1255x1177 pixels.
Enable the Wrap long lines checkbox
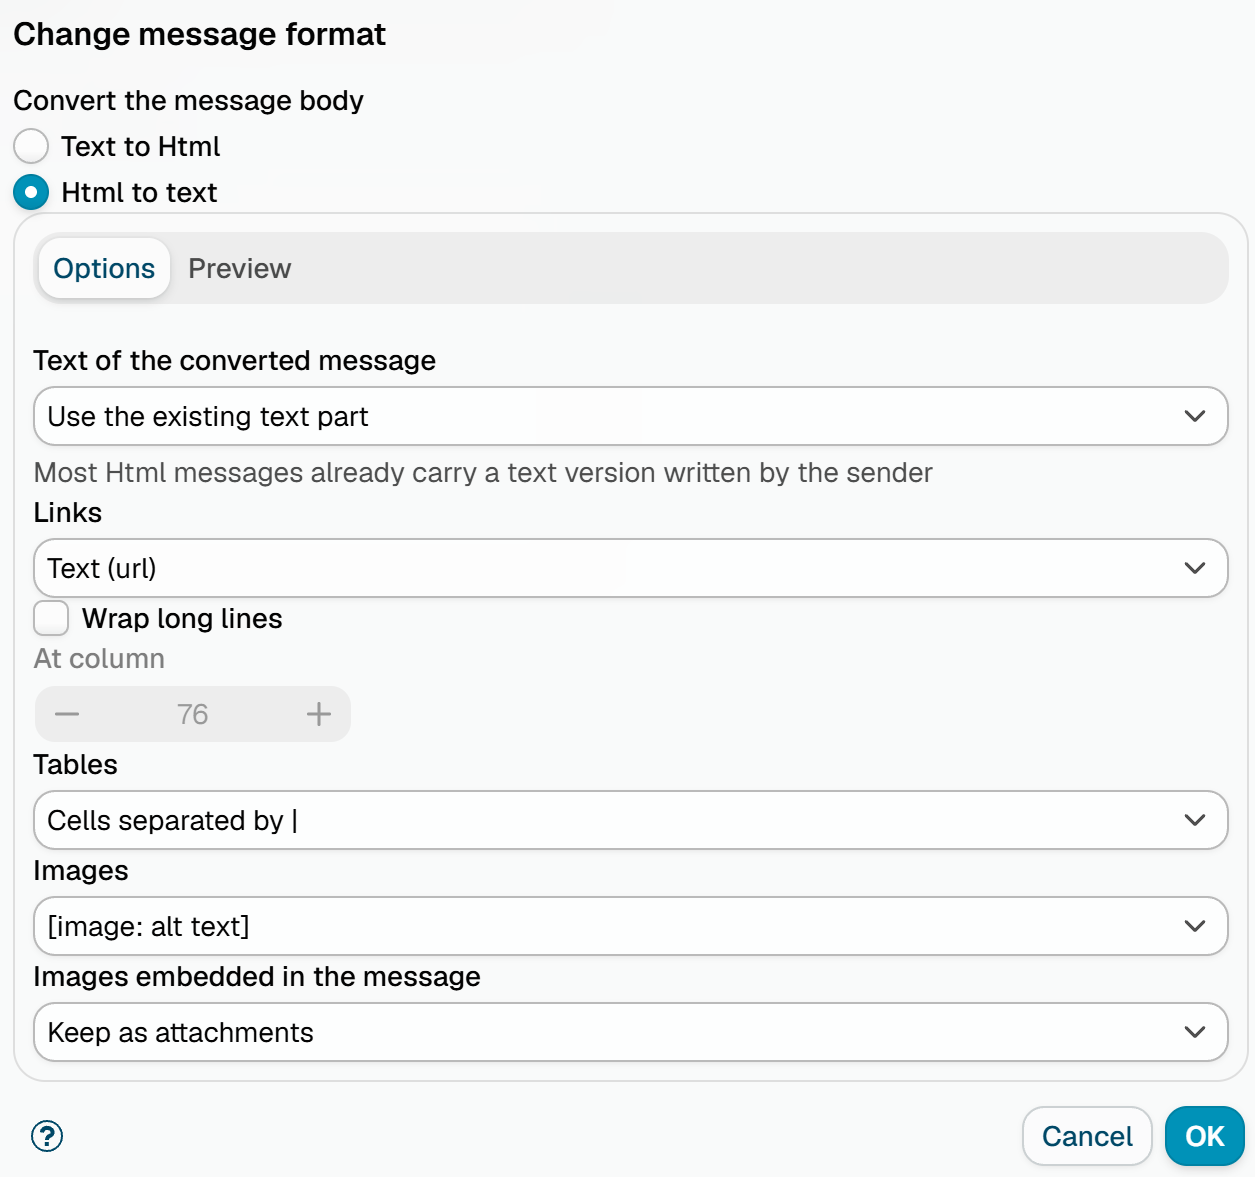51,618
